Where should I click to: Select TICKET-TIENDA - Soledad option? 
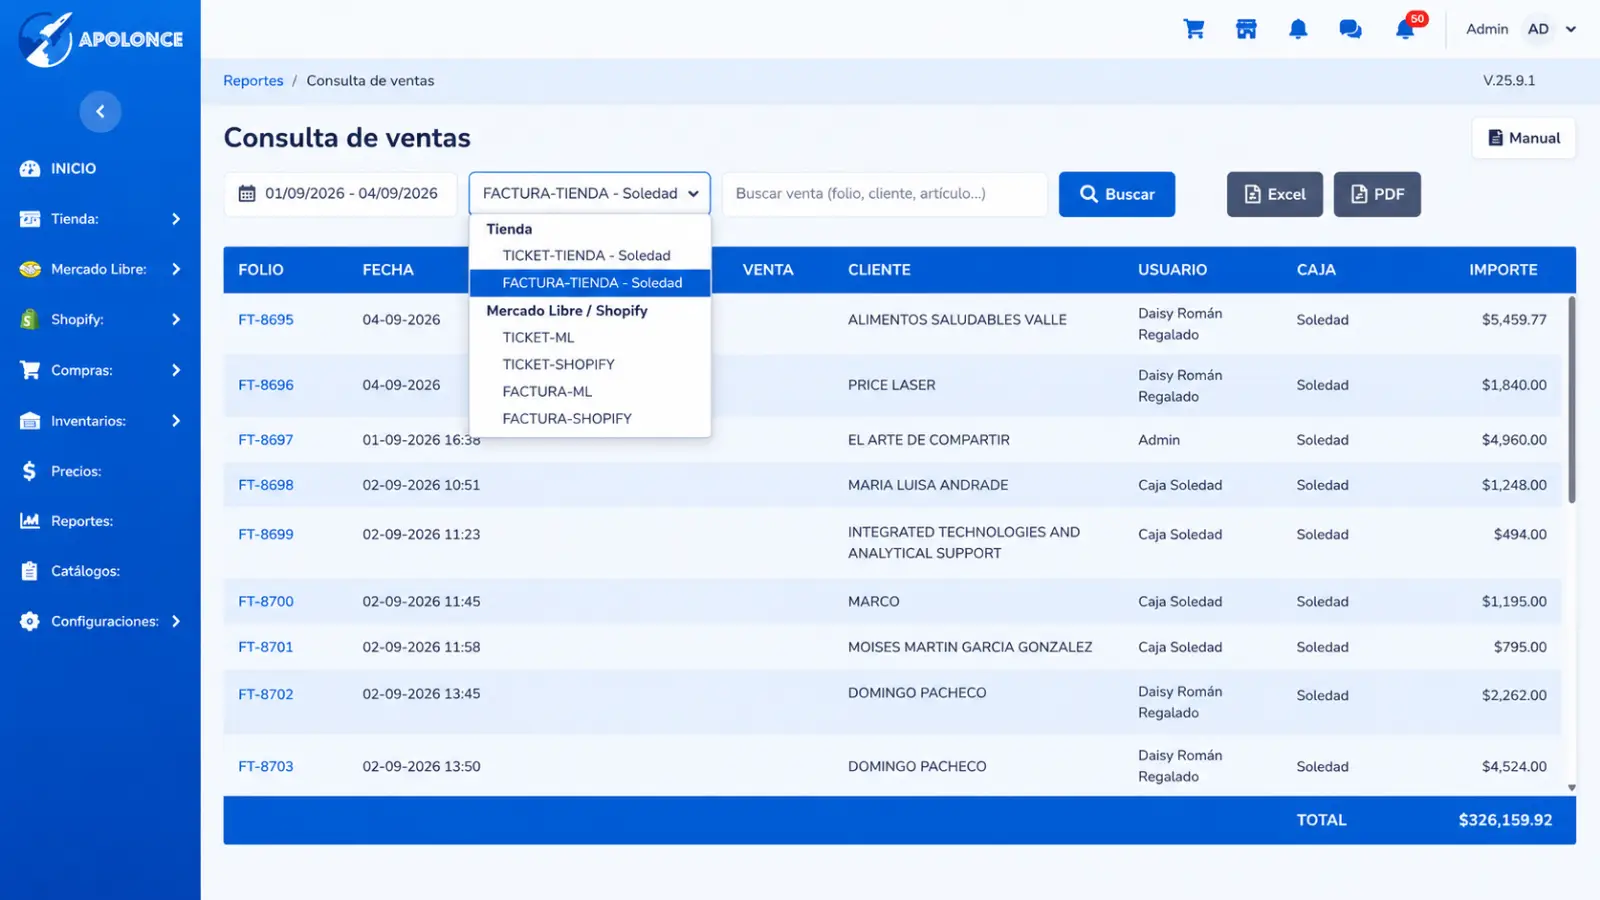pos(590,256)
